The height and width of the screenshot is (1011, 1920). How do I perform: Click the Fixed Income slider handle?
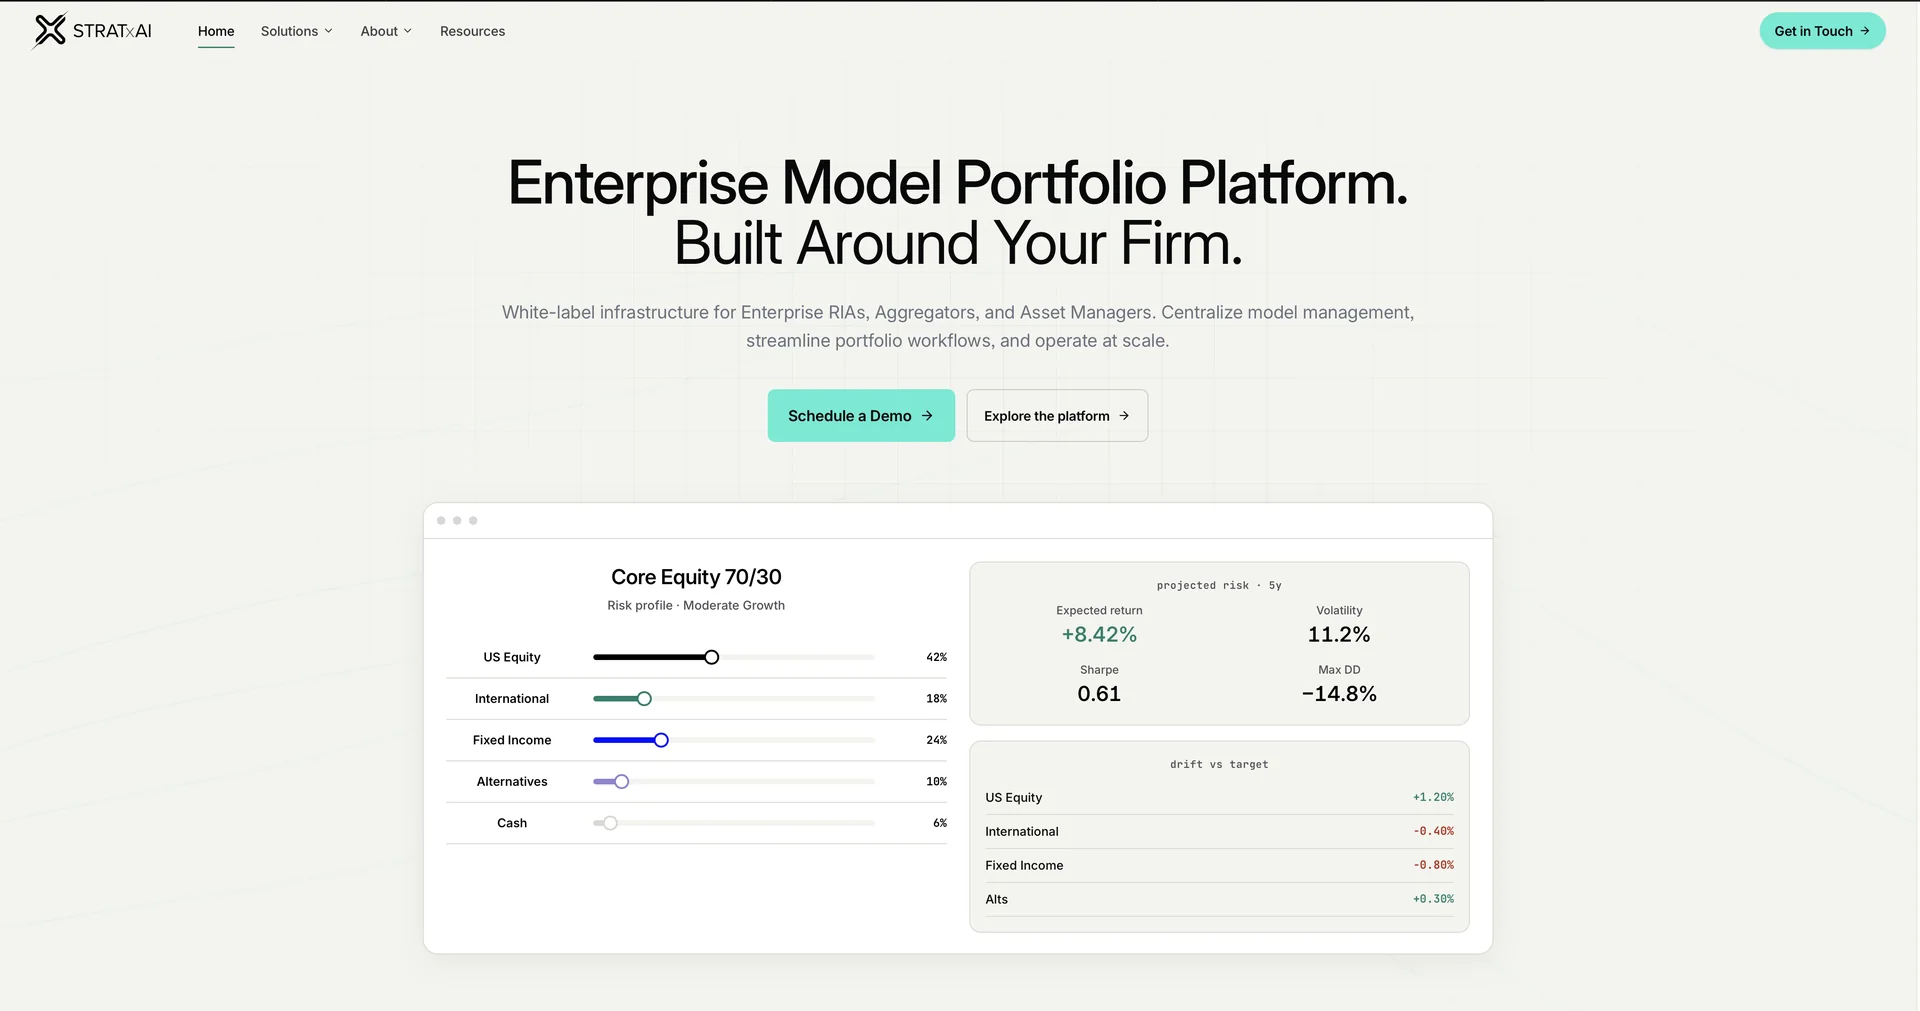point(661,741)
